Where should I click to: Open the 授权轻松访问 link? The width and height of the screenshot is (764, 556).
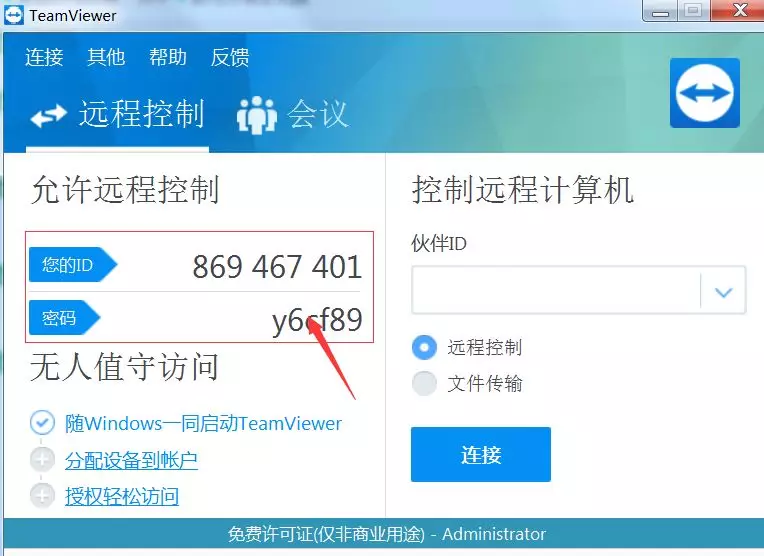pos(122,497)
